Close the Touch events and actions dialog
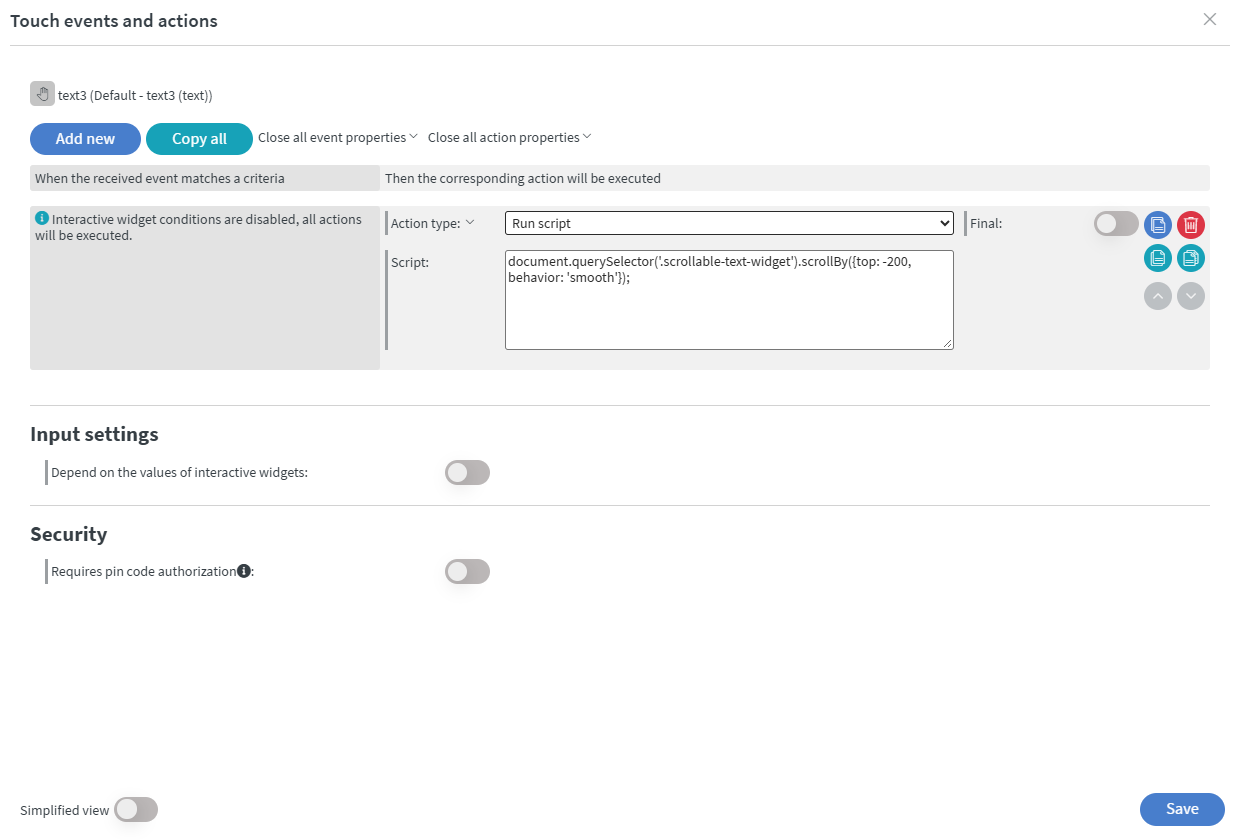The height and width of the screenshot is (840, 1237). [1210, 19]
